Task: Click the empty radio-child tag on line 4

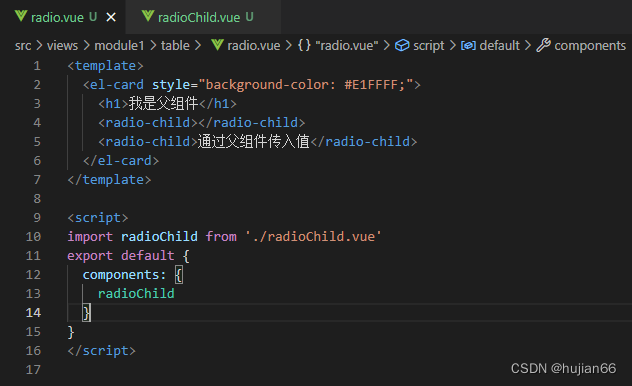Action: pos(202,122)
